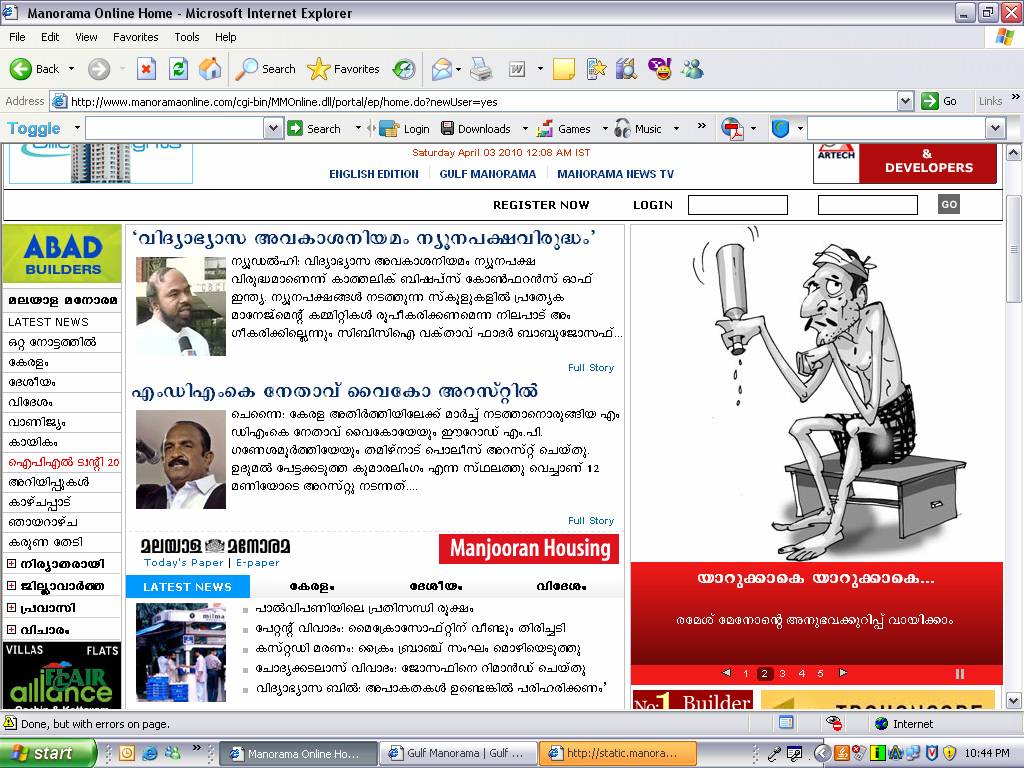Open the Favorites menu
Screen dimensions: 1024x768
[135, 36]
